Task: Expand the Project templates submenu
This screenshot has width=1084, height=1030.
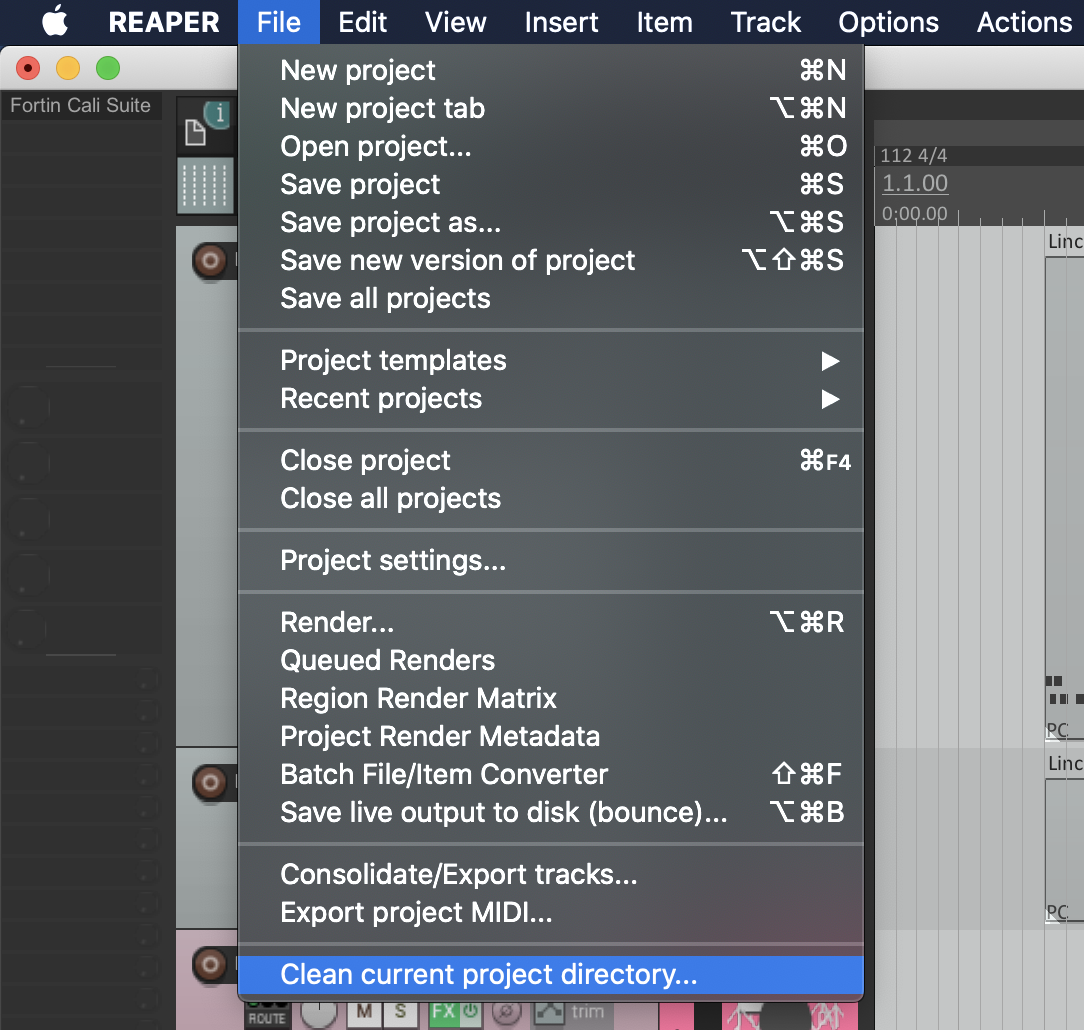Action: click(x=551, y=361)
